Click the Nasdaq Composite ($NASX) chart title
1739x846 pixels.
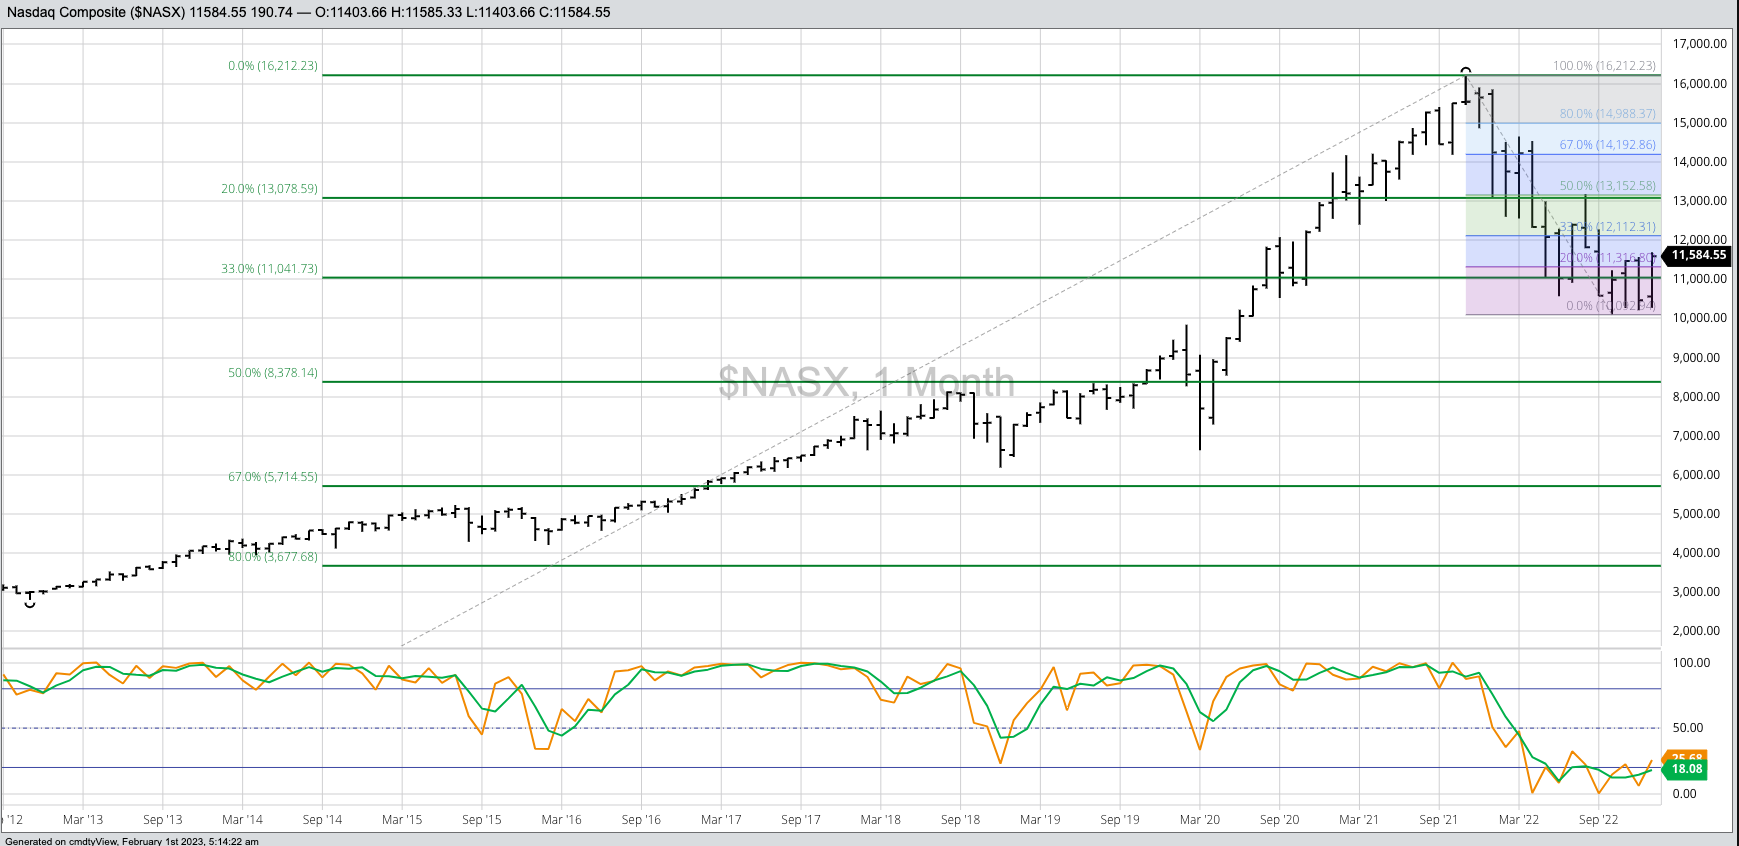coord(95,12)
